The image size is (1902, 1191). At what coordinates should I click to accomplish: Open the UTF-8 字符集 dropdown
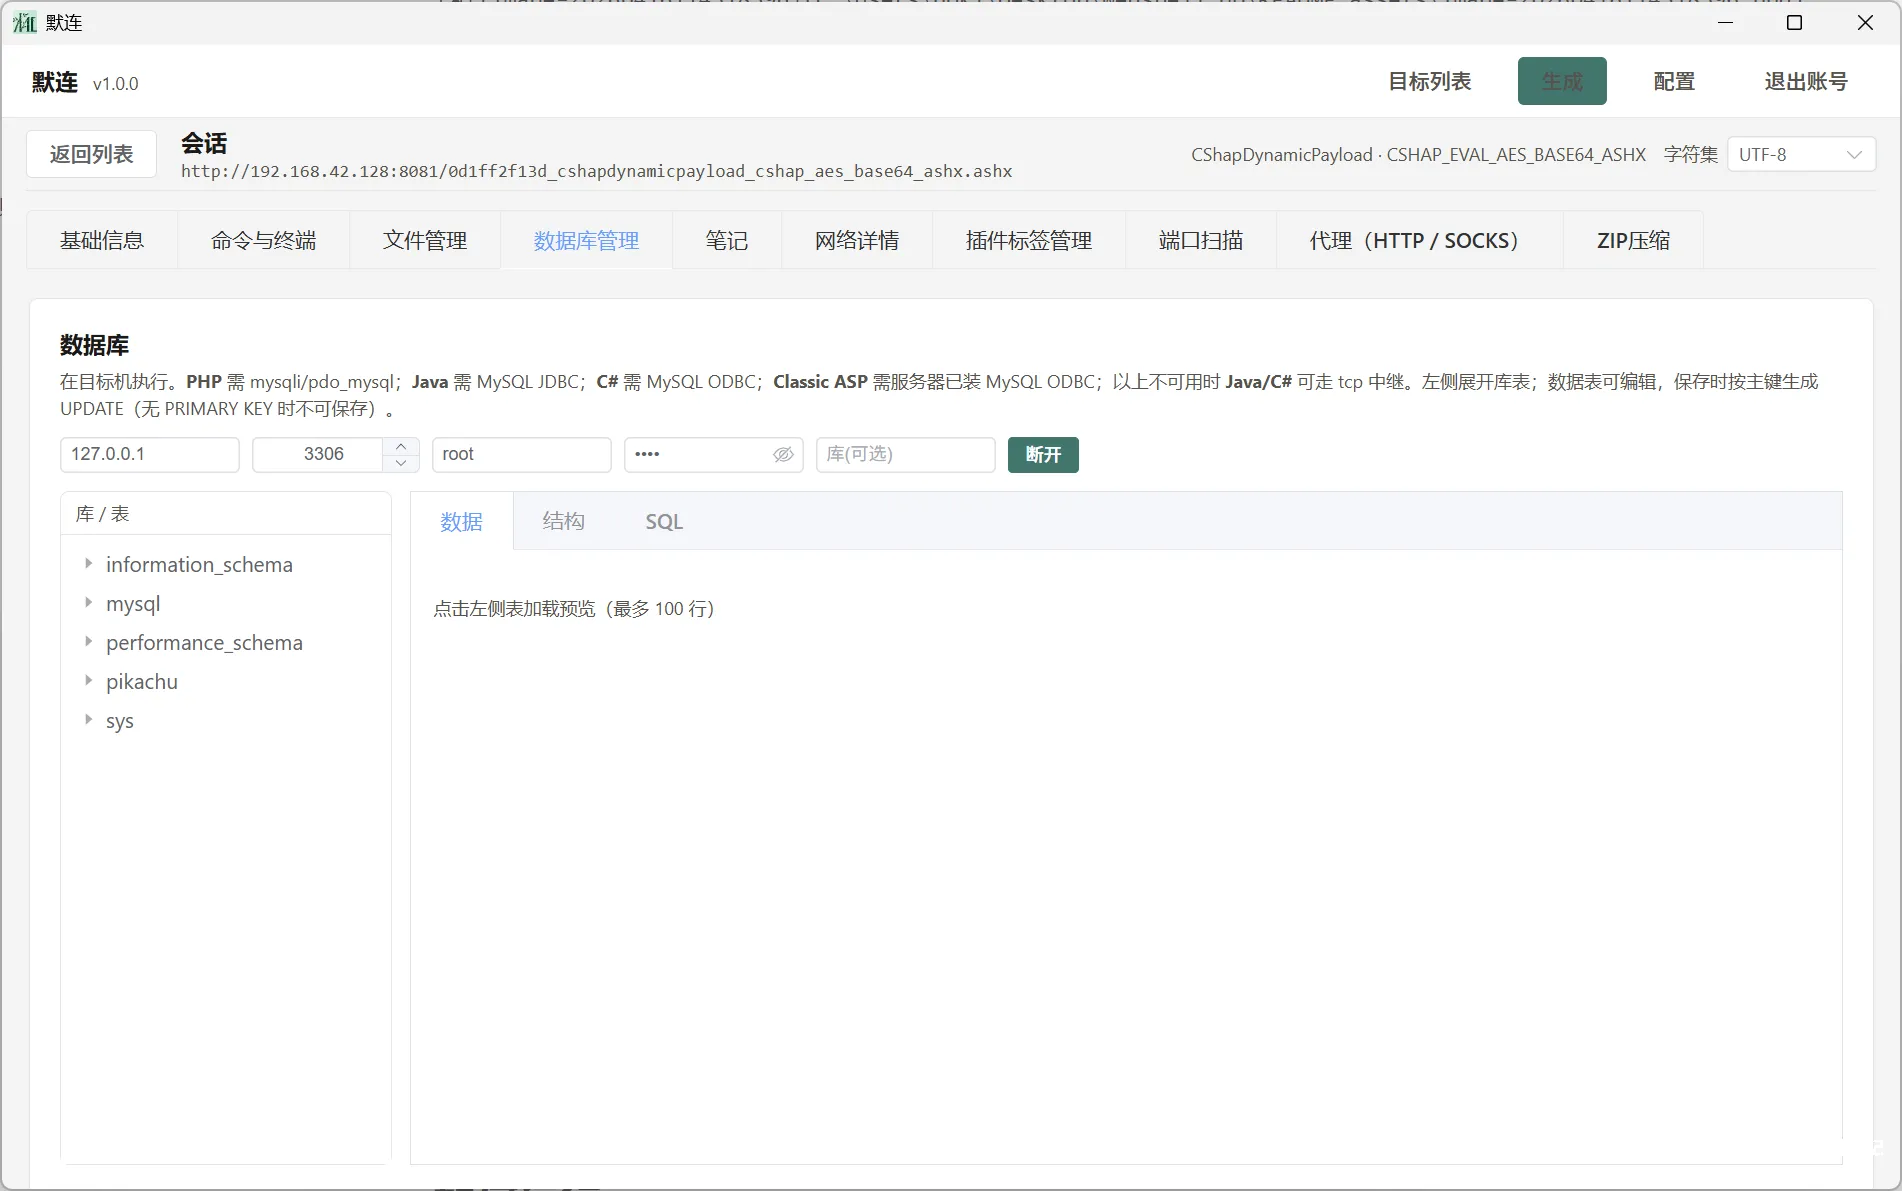coord(1800,154)
